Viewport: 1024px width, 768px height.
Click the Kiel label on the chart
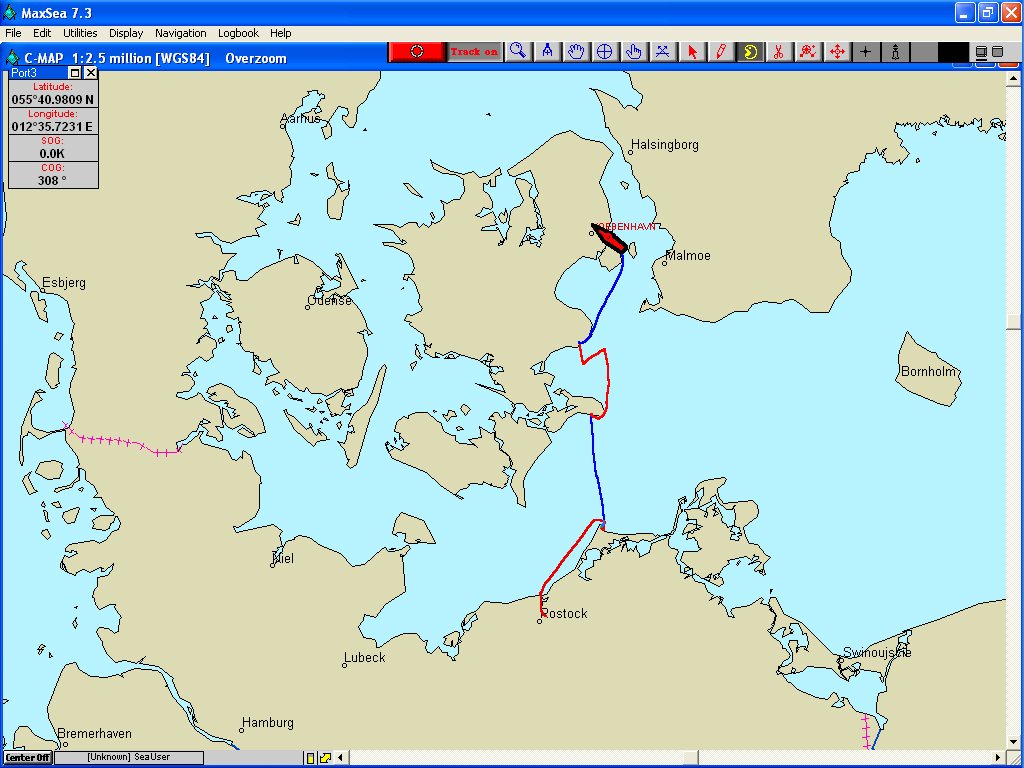click(x=283, y=558)
